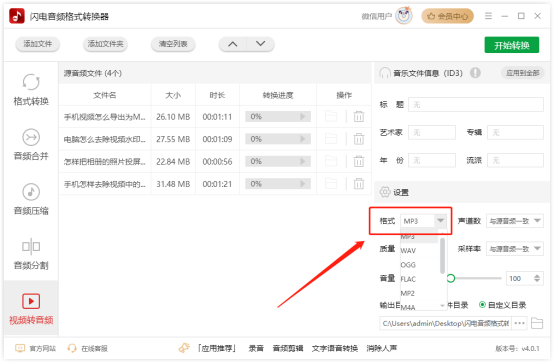
Task: Open the 消除人声 vocal removal link
Action: point(382,349)
